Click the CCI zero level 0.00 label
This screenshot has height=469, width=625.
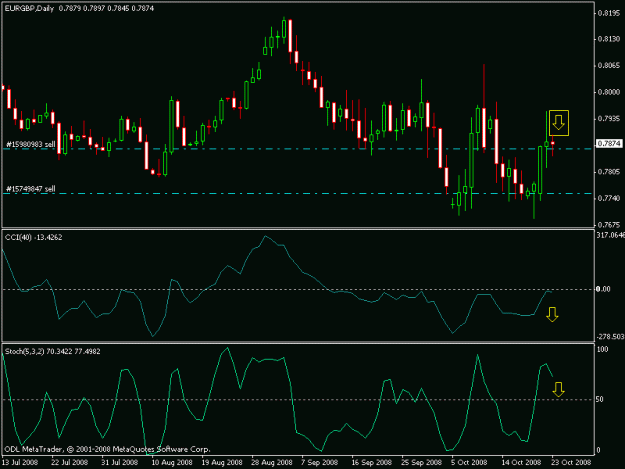pyautogui.click(x=603, y=289)
